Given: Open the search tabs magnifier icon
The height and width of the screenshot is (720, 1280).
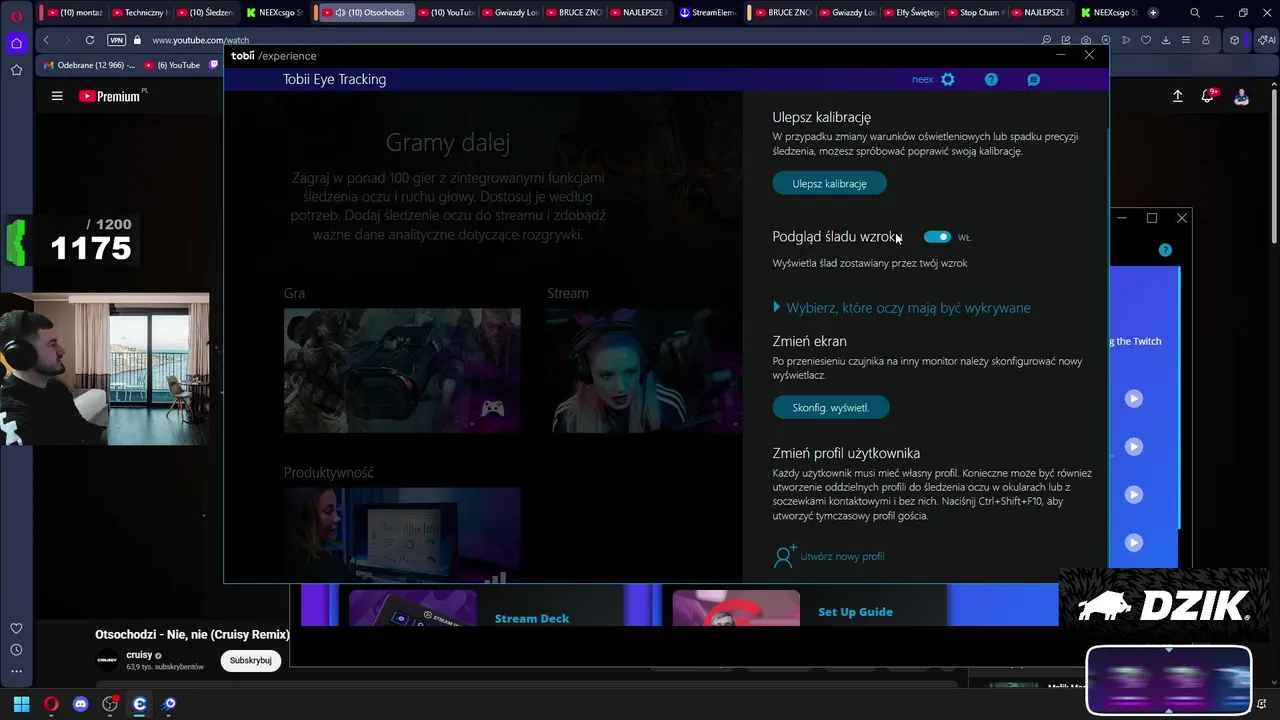Looking at the screenshot, I should (x=1195, y=13).
